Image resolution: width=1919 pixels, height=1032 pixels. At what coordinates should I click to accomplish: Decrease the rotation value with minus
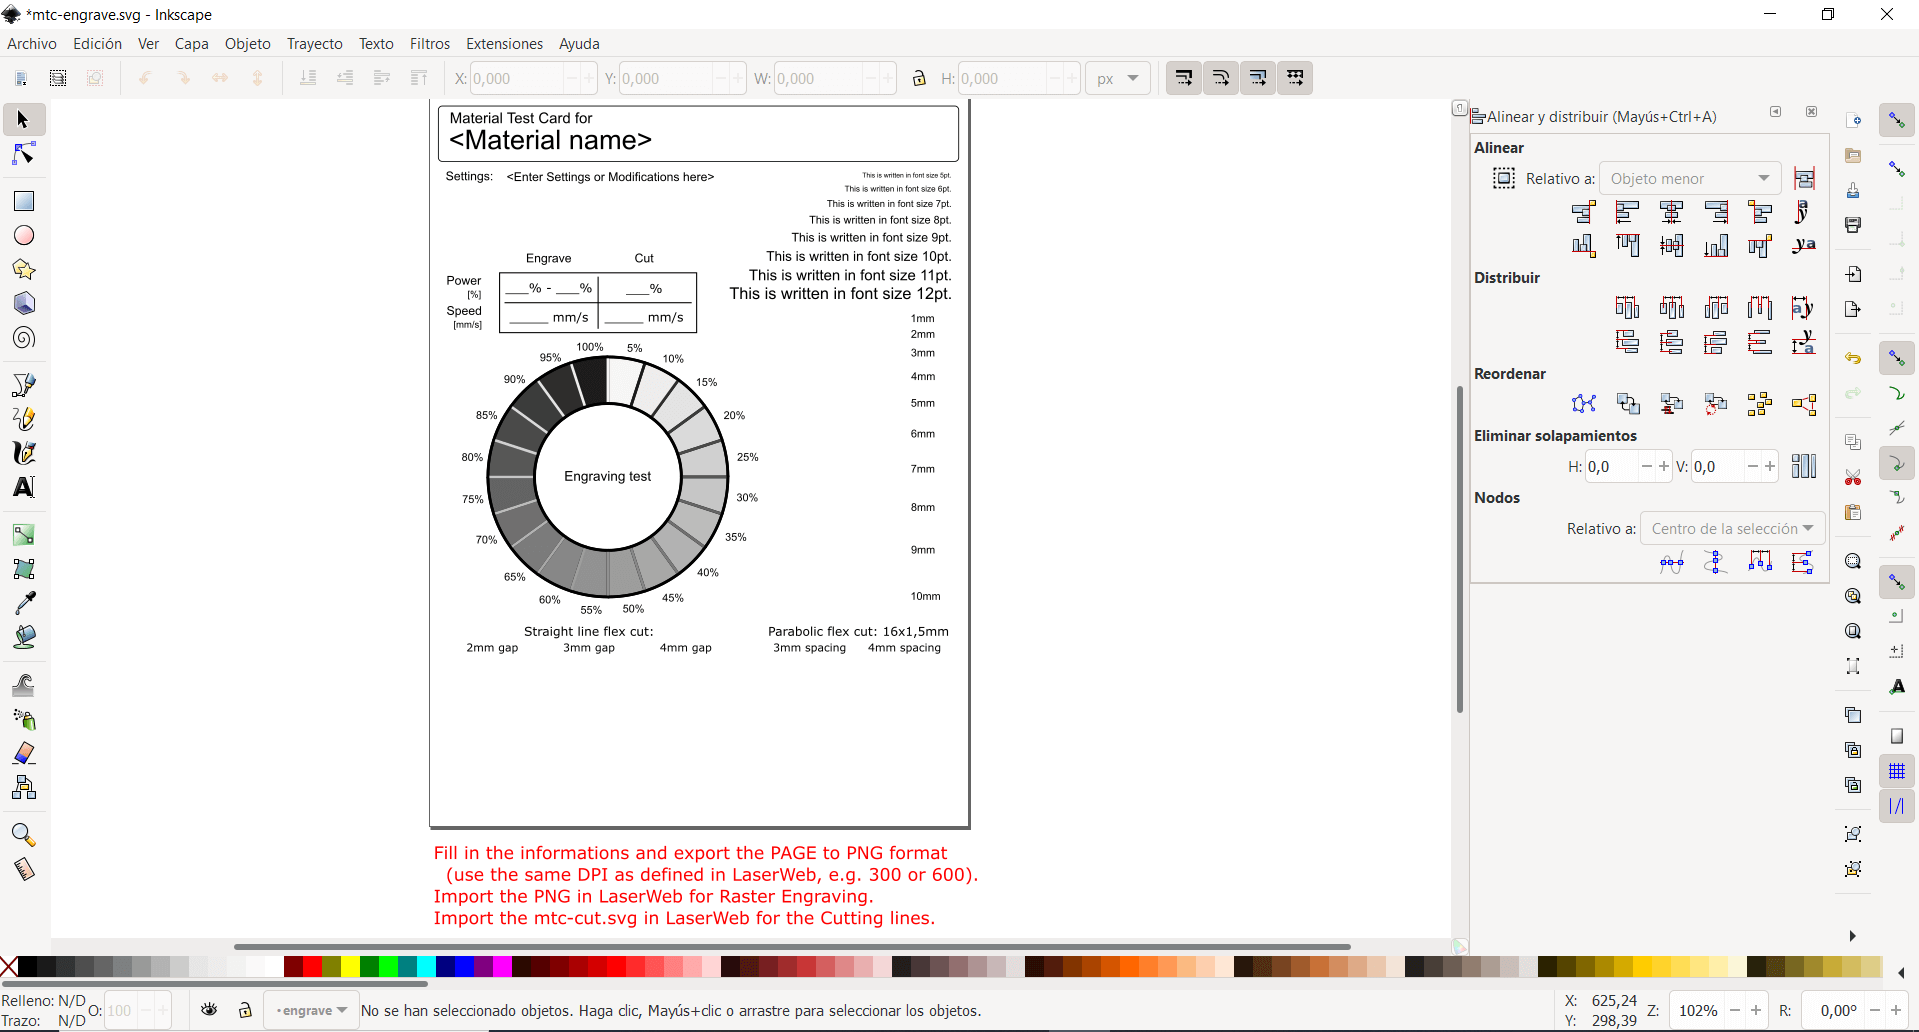coord(1875,1010)
